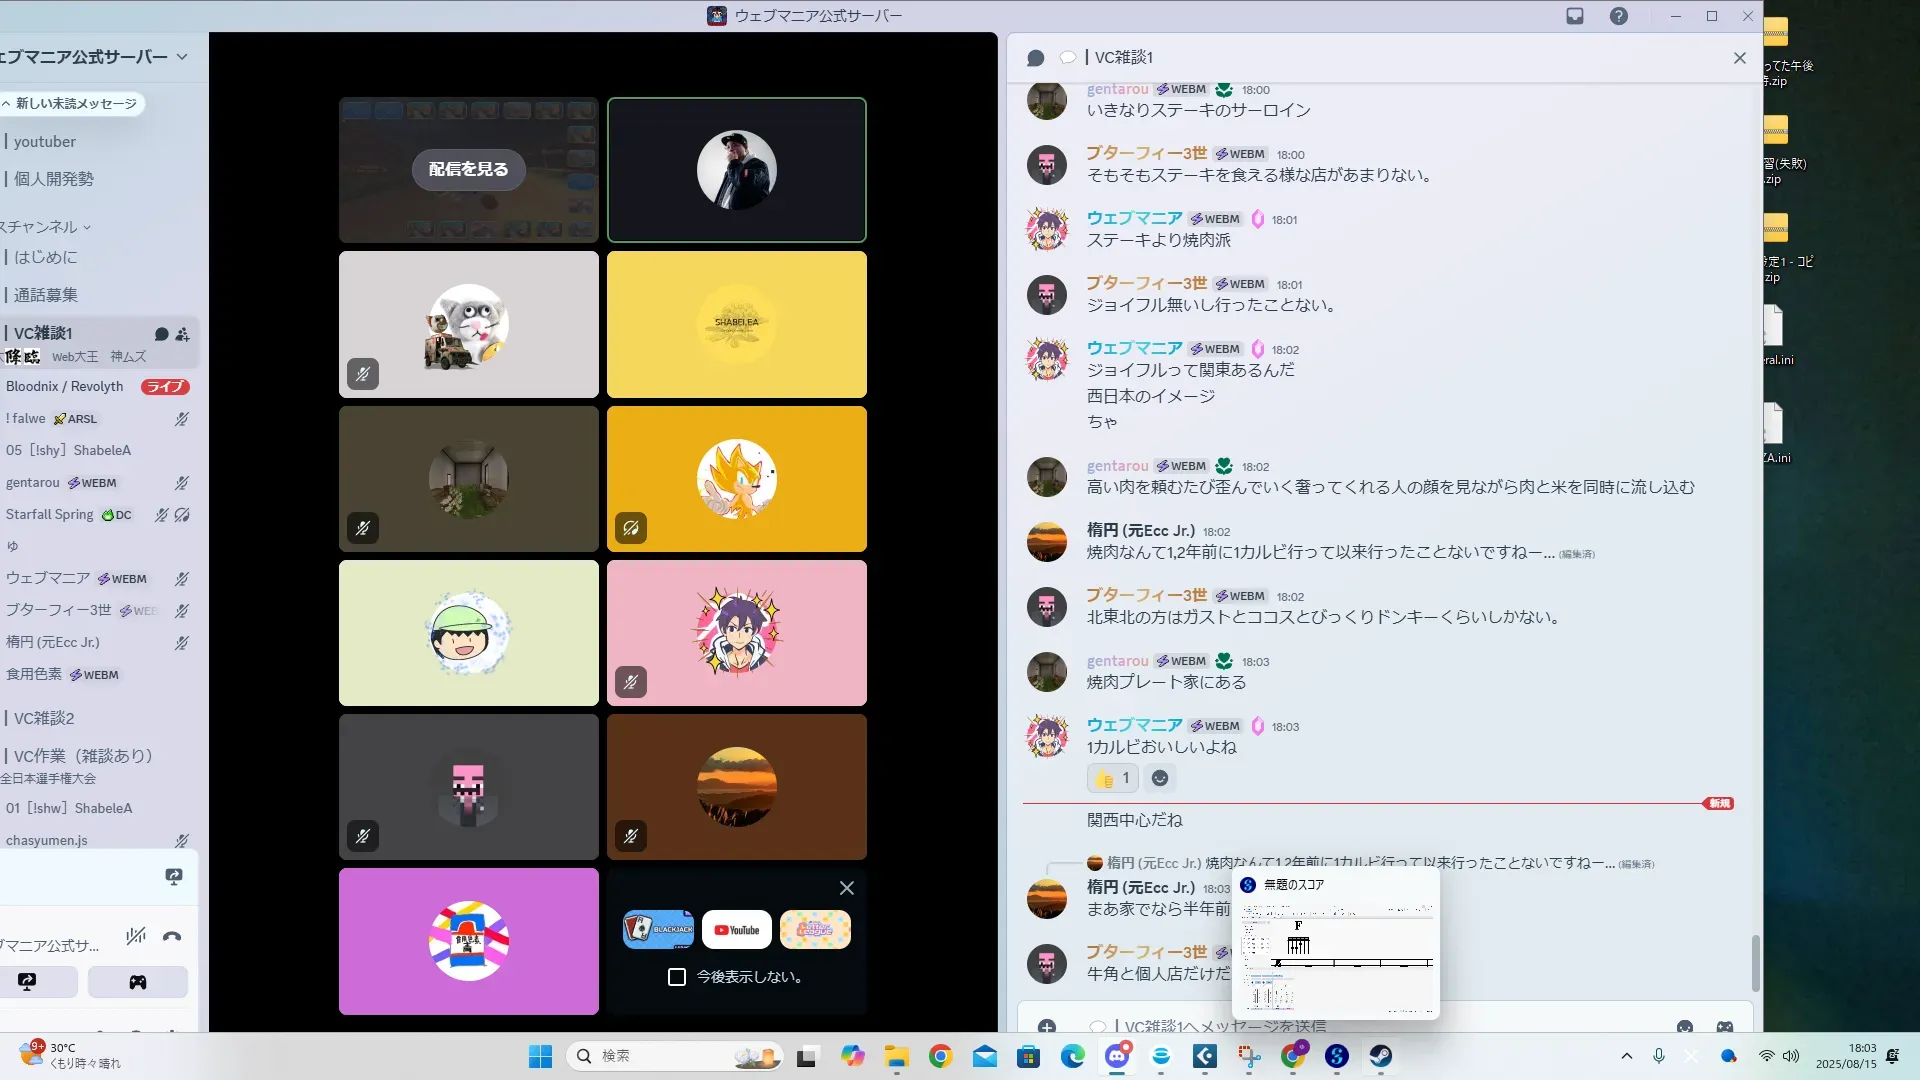This screenshot has width=1920, height=1080.
Task: Open the help question mark icon
Action: pos(1619,16)
